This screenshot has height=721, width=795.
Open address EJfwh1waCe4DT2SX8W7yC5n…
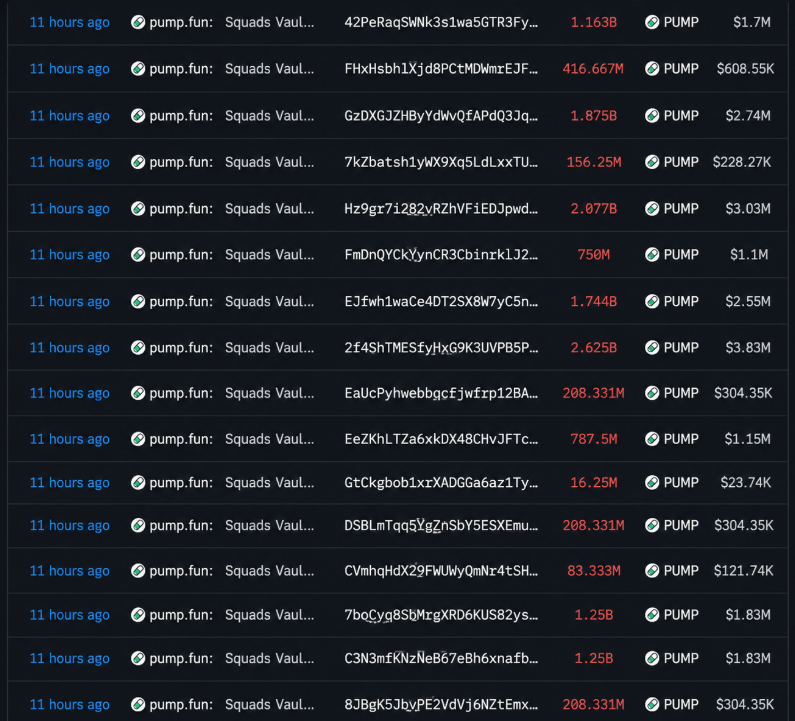point(441,302)
